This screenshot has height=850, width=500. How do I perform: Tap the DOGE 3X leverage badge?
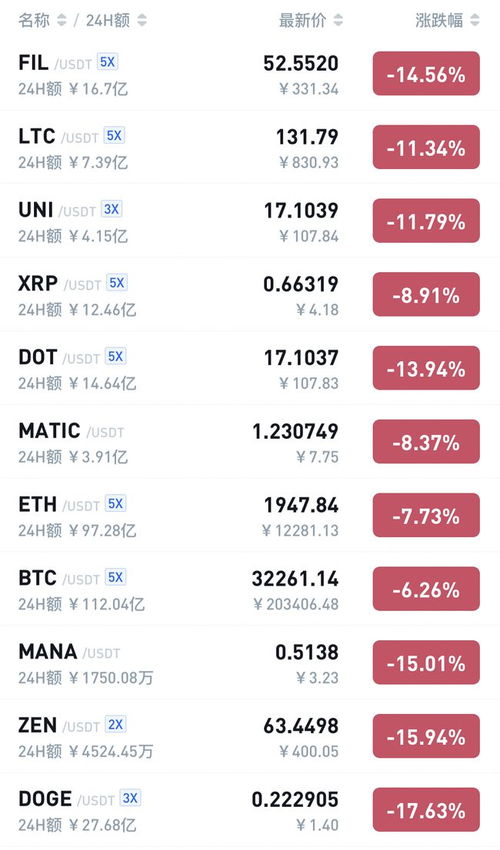tap(130, 799)
